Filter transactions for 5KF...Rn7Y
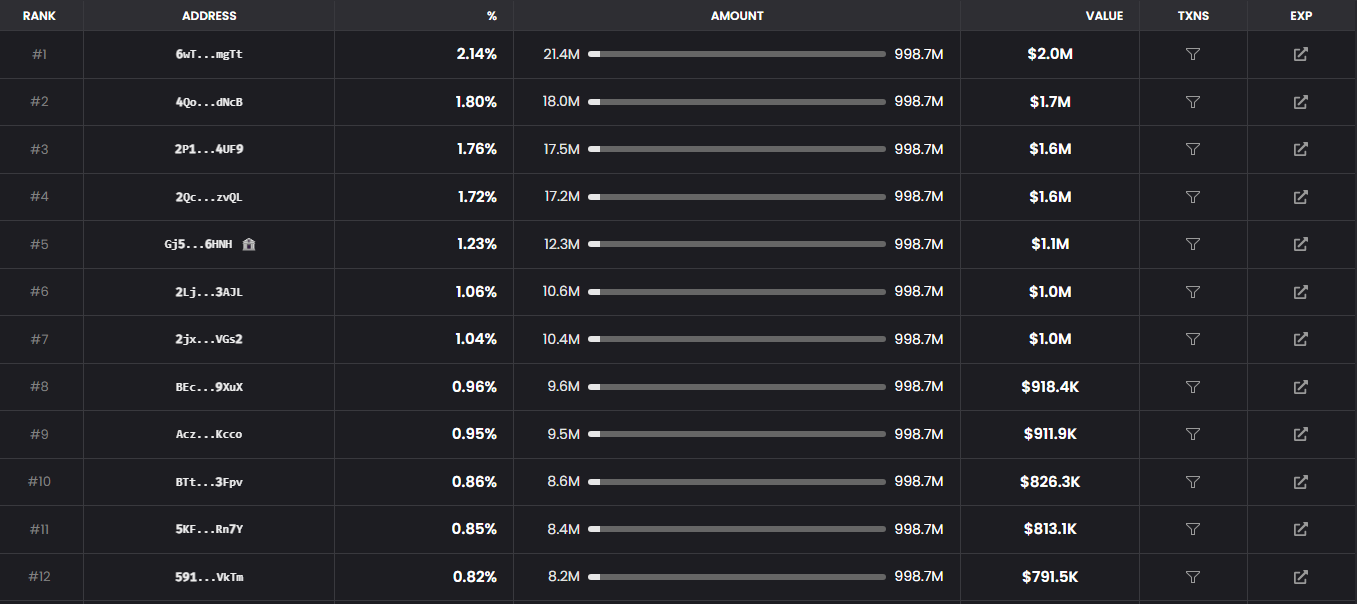This screenshot has height=604, width=1357. tap(1192, 529)
